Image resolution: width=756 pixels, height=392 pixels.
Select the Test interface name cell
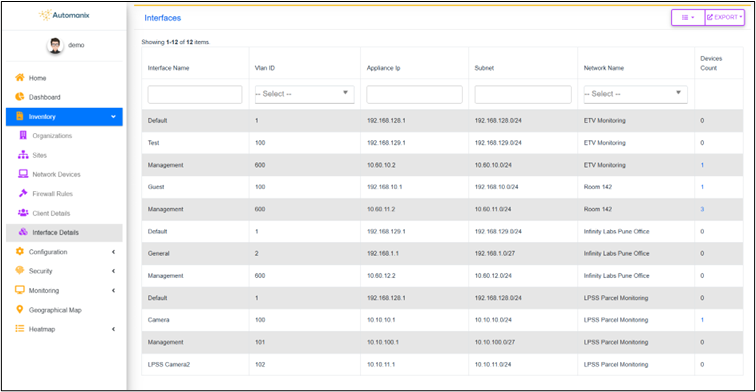[x=153, y=143]
